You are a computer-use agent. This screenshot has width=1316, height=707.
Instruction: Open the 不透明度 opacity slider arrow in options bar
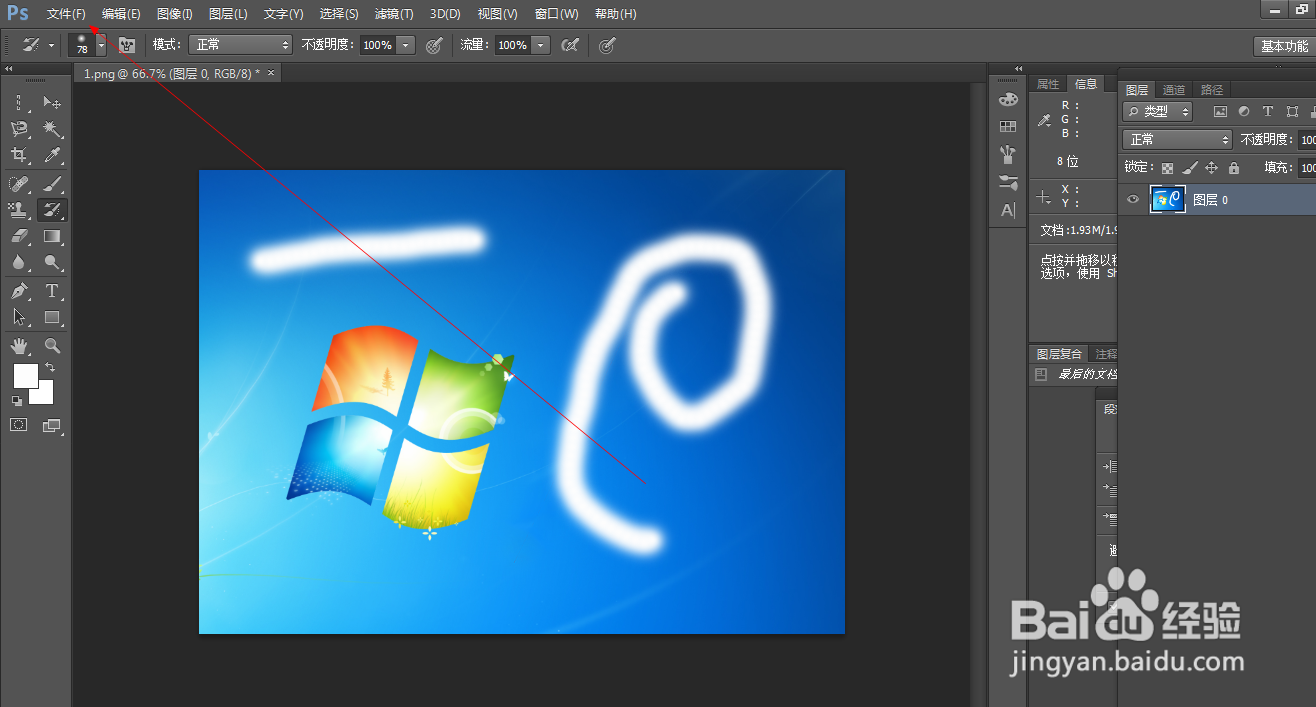click(406, 45)
